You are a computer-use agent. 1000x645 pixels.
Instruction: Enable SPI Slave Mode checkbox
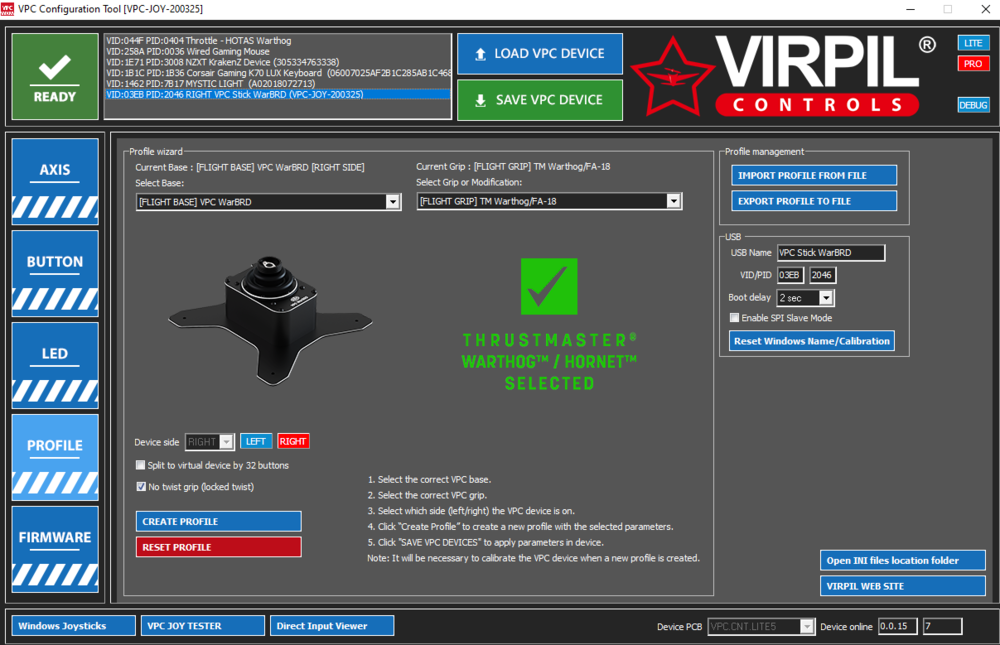735,318
